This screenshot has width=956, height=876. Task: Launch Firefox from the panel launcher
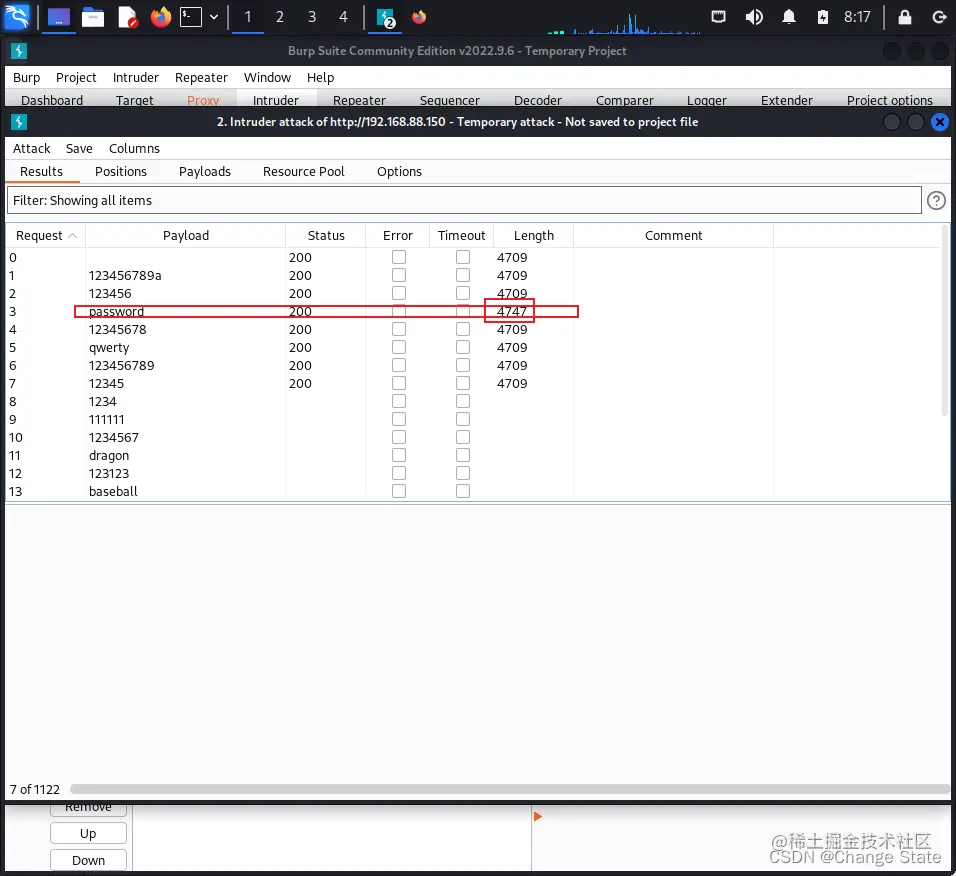click(x=161, y=17)
